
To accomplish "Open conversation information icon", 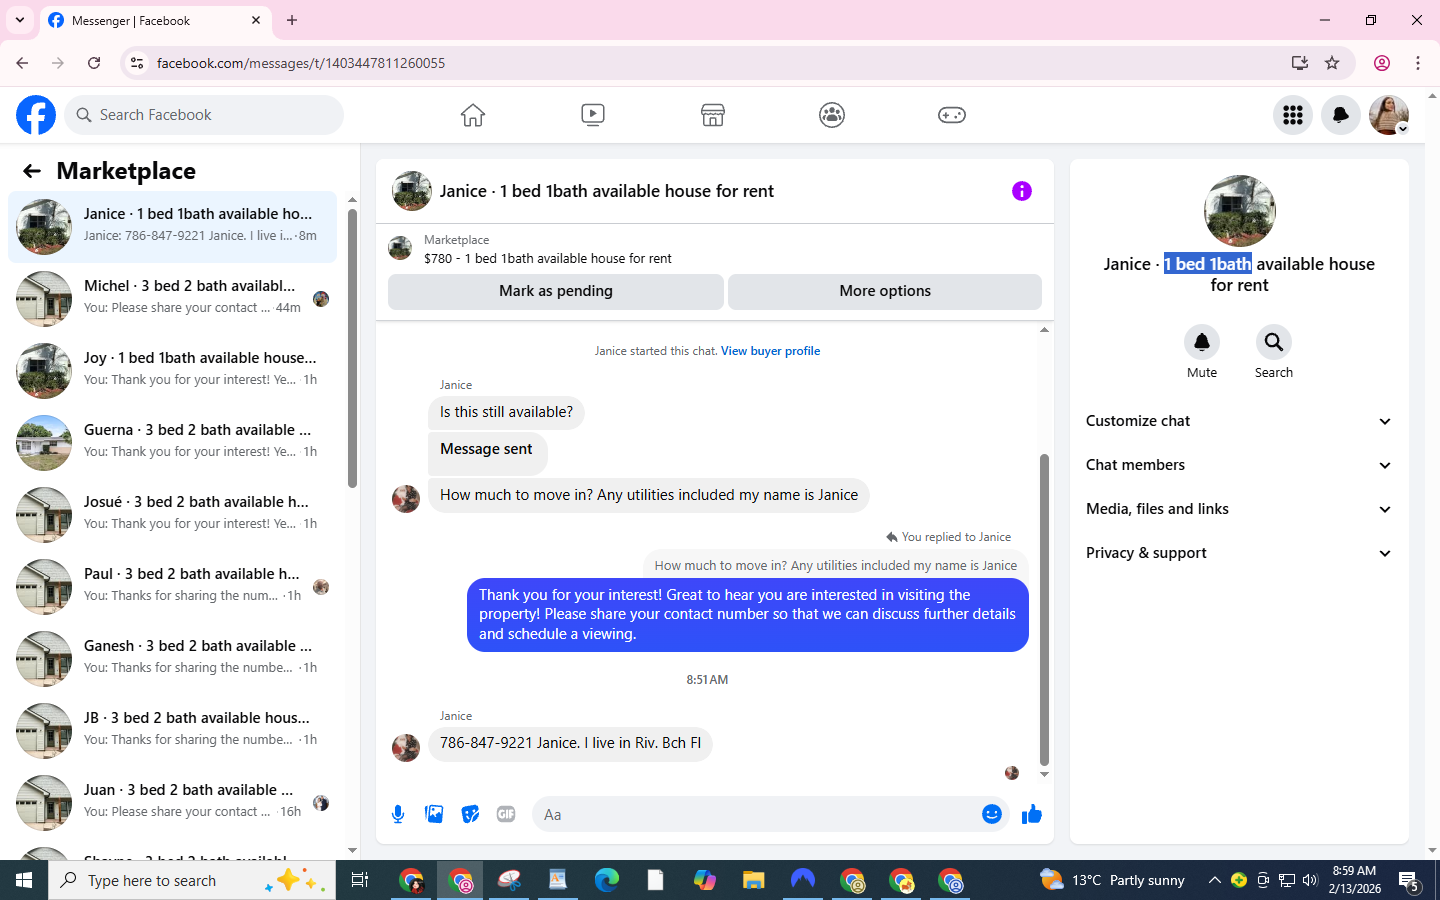I will pyautogui.click(x=1022, y=191).
